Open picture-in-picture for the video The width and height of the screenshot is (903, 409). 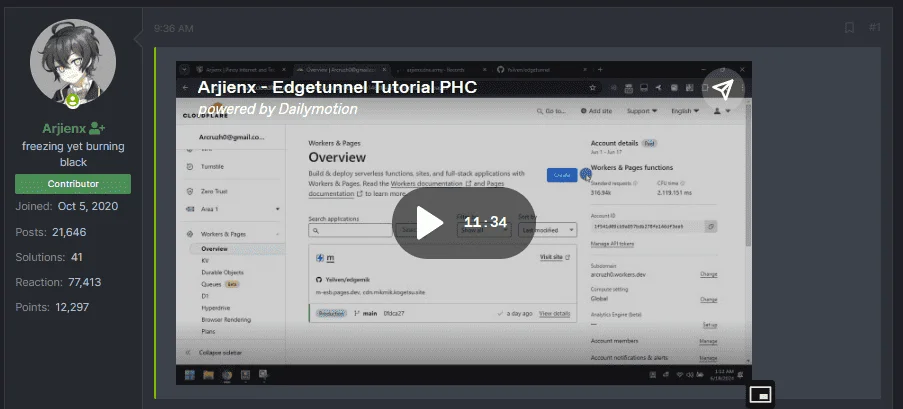click(761, 394)
